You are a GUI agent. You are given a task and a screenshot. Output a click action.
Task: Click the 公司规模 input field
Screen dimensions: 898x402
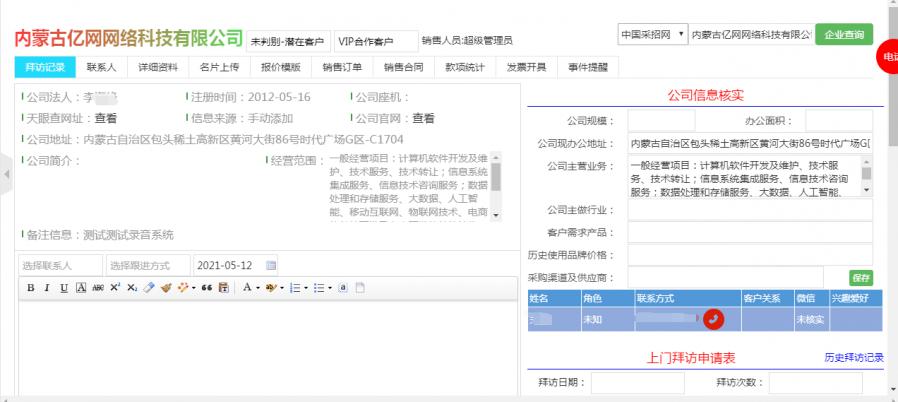click(x=667, y=119)
